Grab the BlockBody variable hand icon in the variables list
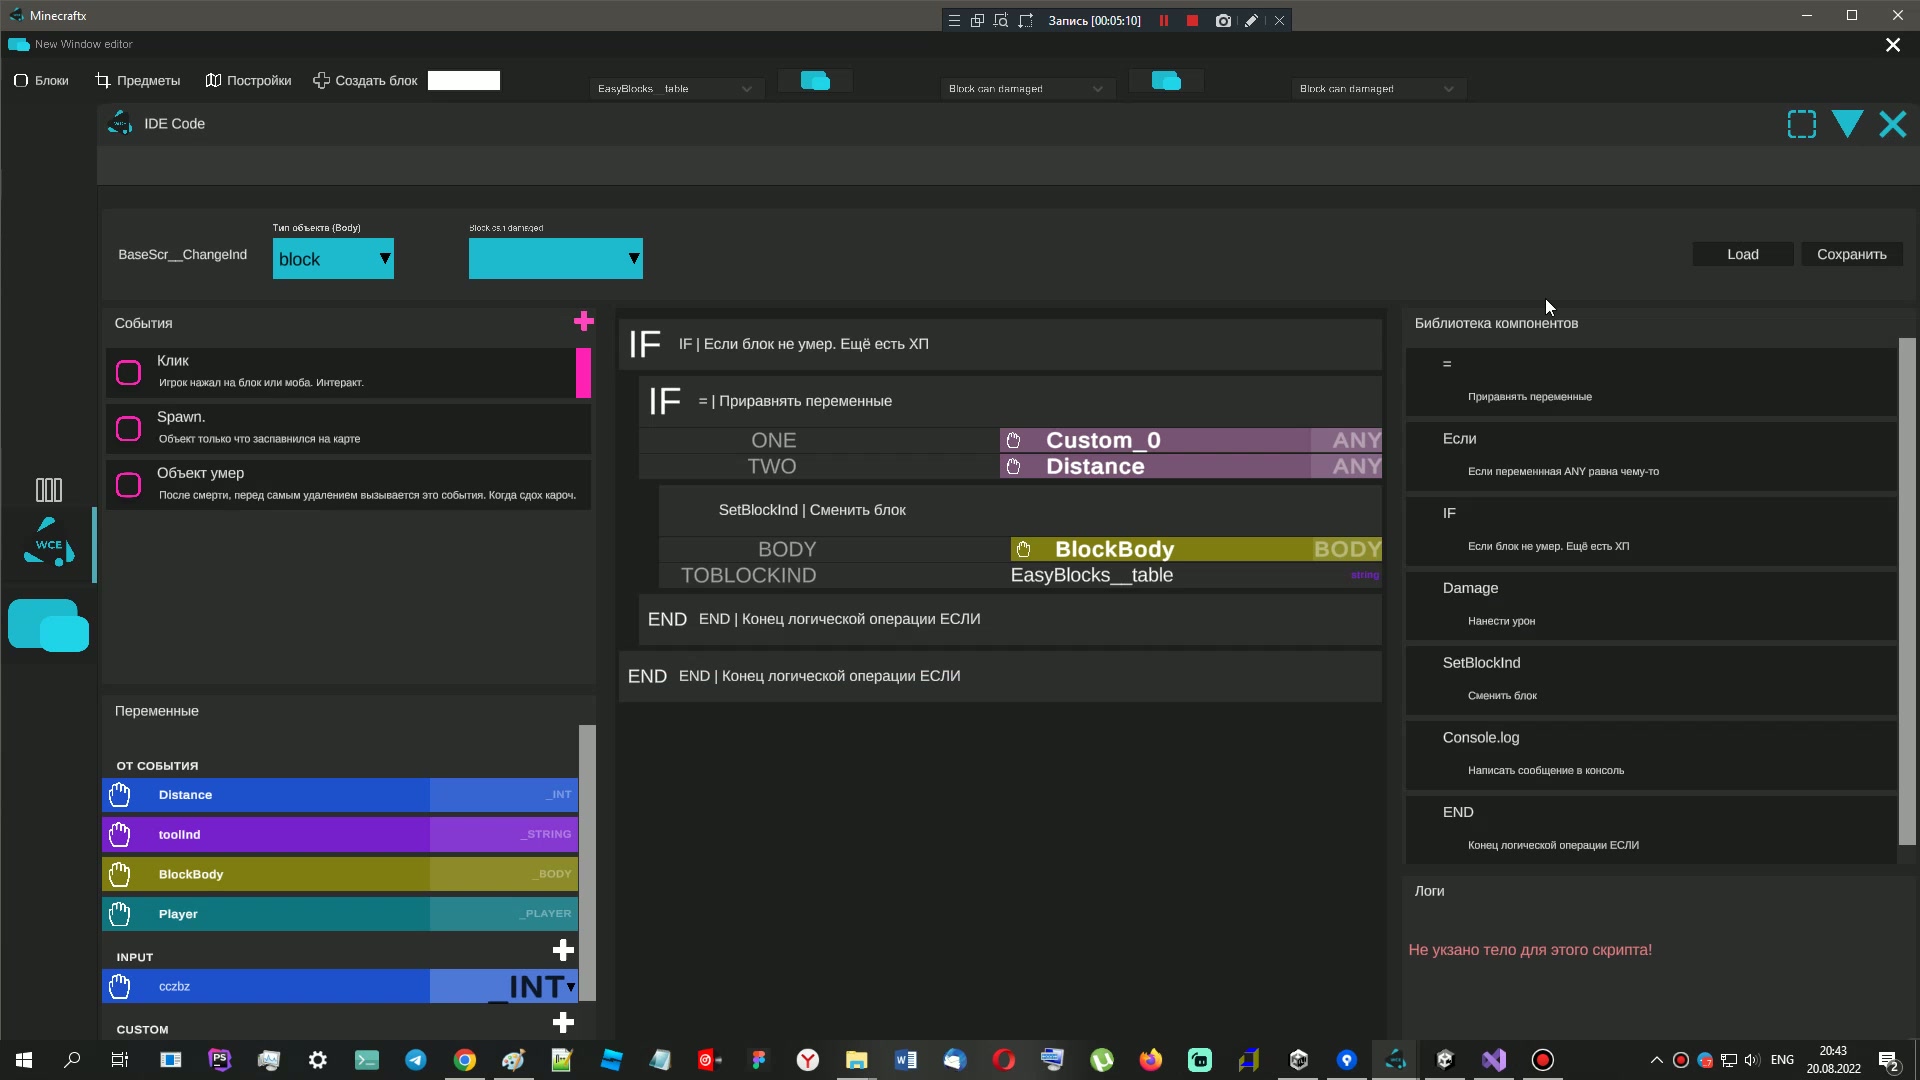This screenshot has width=1920, height=1080. (119, 874)
